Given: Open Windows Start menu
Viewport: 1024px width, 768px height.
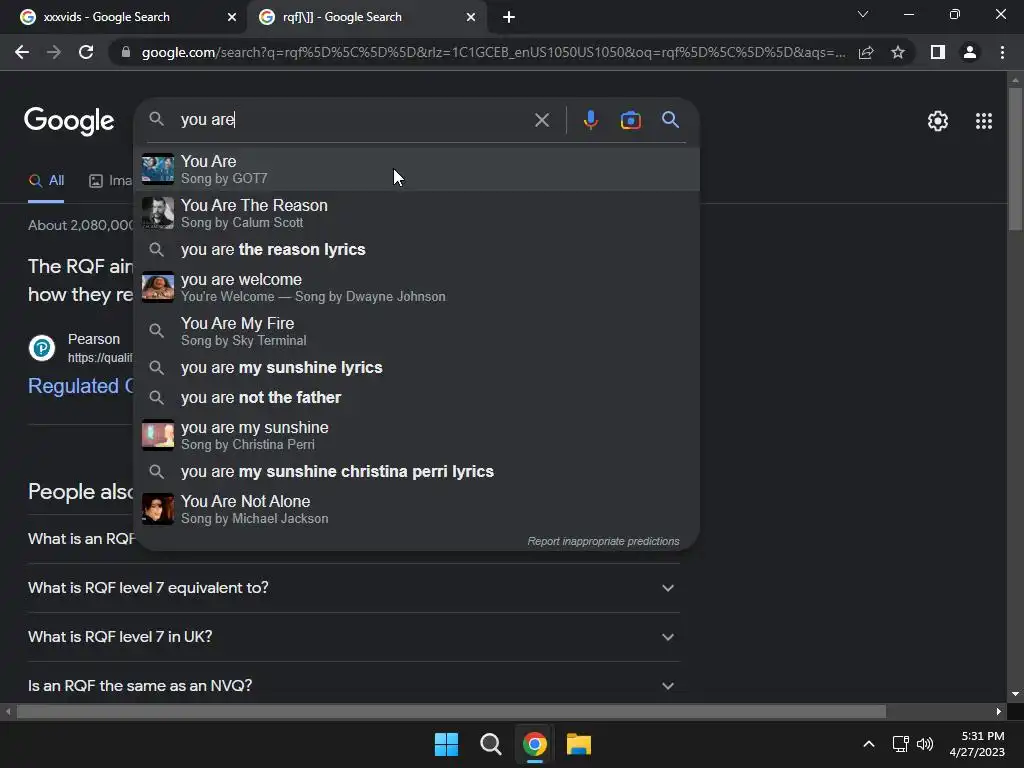Looking at the screenshot, I should coord(446,744).
